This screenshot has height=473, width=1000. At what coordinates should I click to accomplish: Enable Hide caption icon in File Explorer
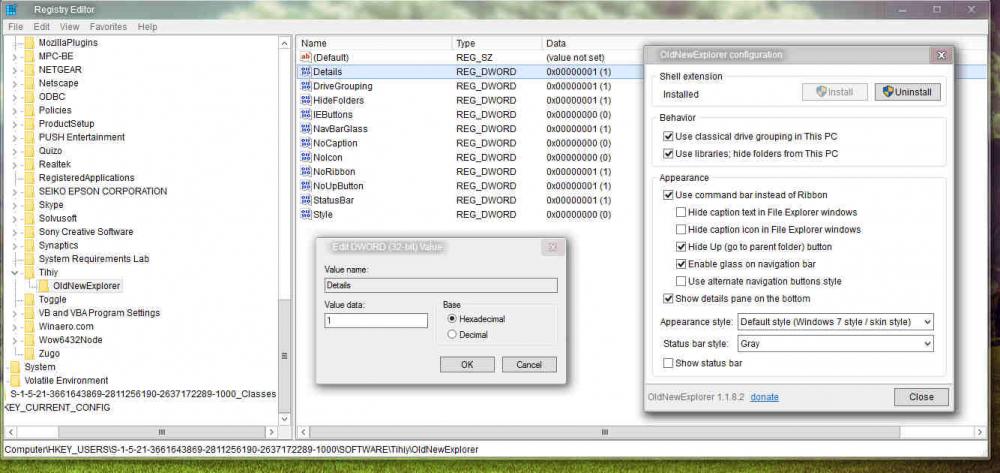[681, 229]
